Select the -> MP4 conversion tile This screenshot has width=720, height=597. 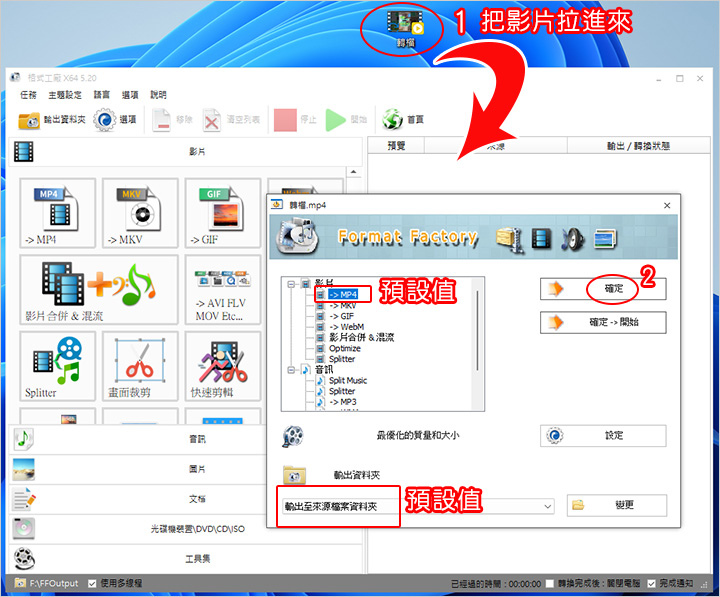(57, 213)
